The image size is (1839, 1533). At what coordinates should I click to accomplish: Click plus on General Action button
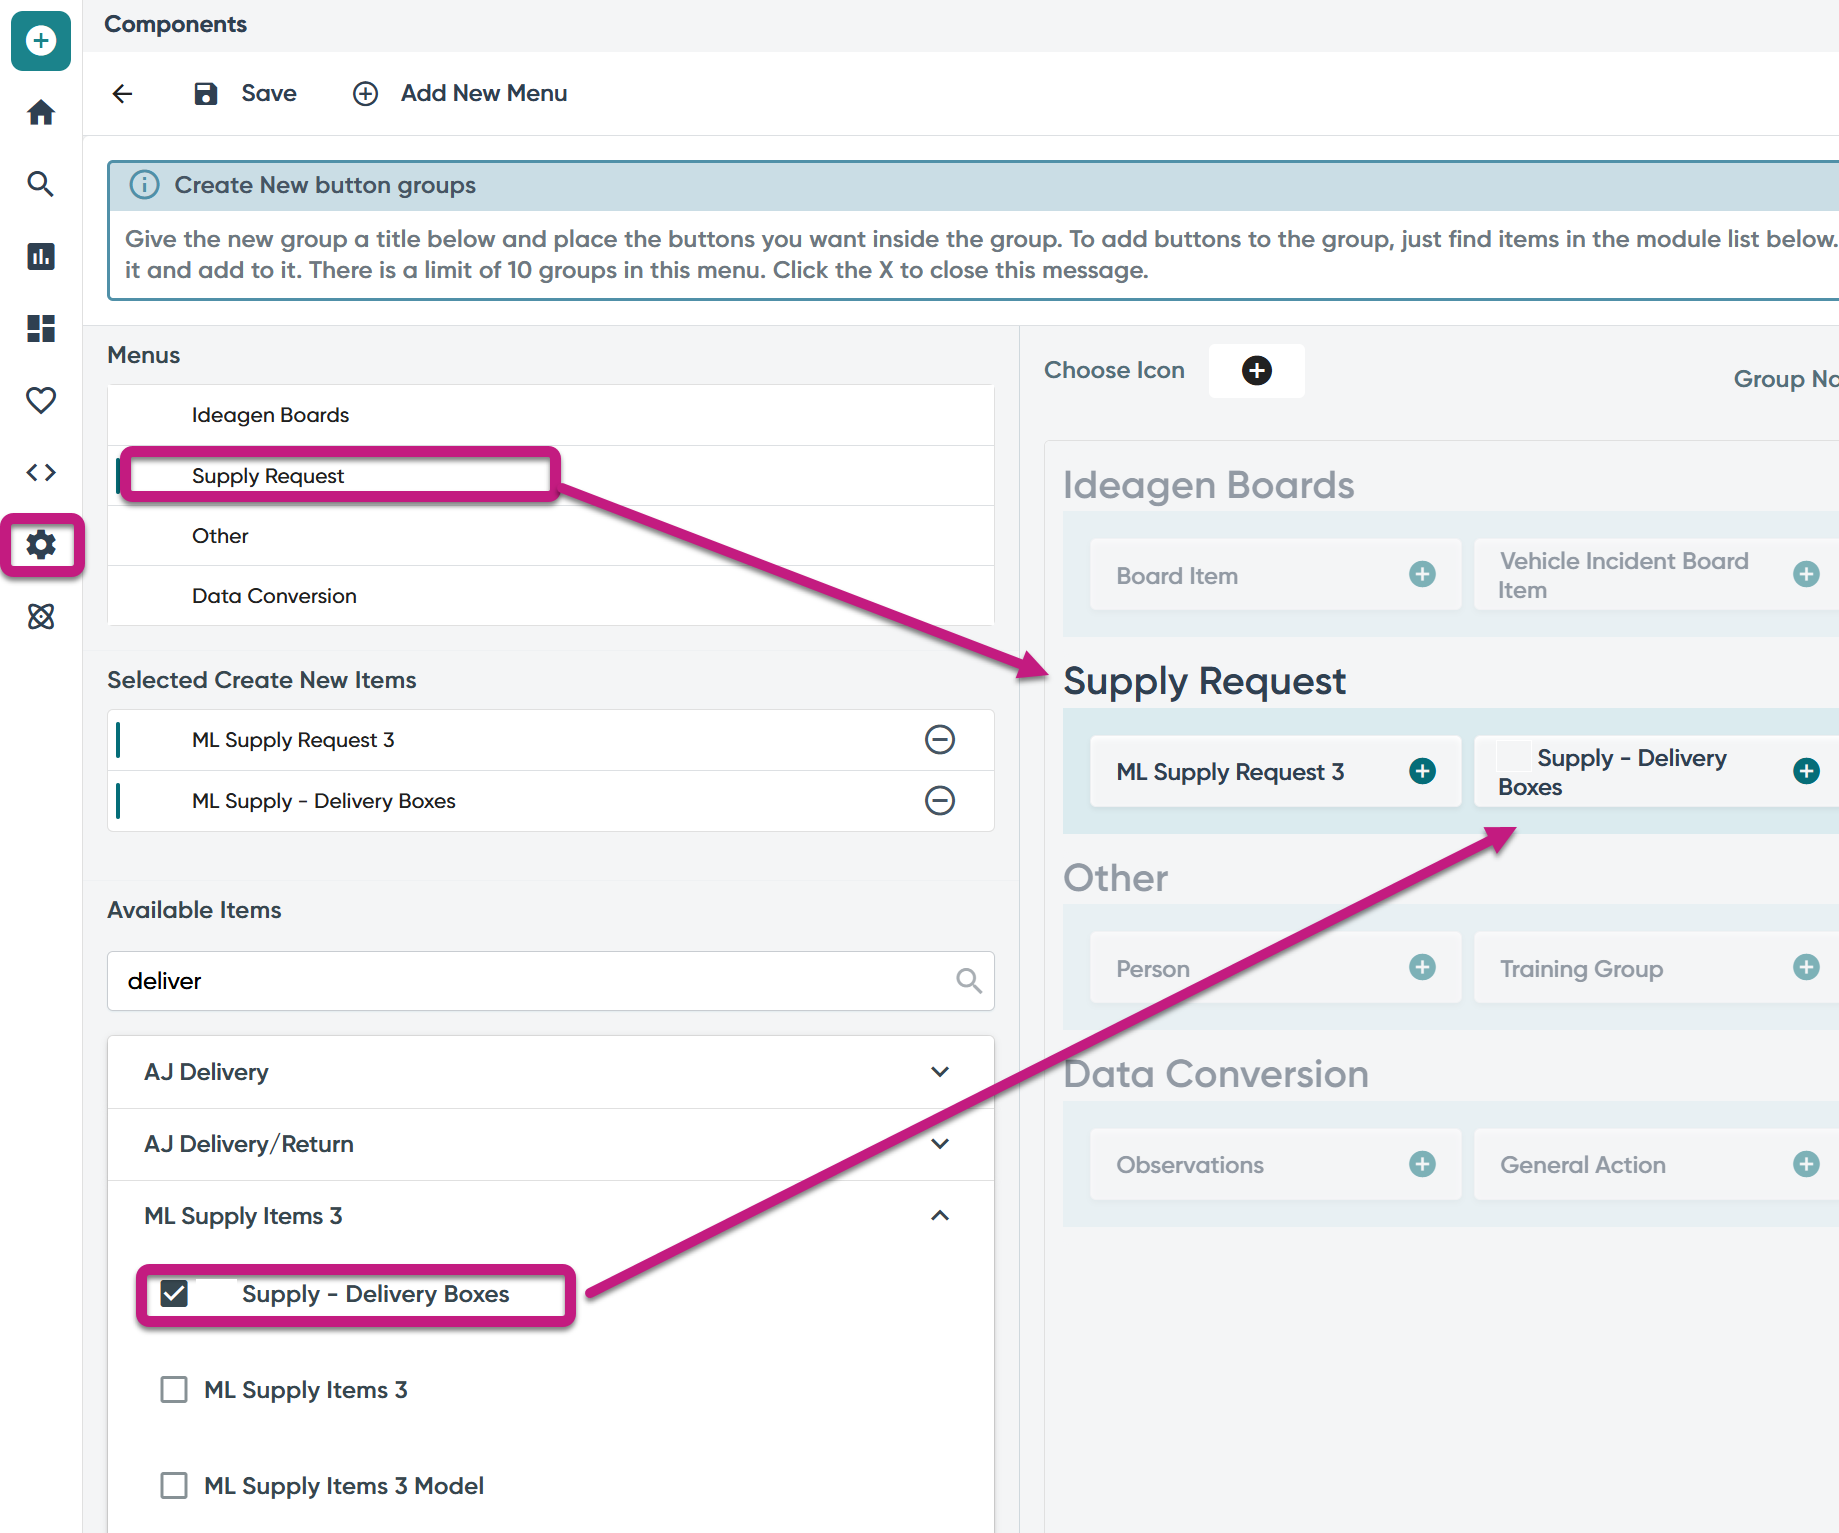tap(1806, 1164)
